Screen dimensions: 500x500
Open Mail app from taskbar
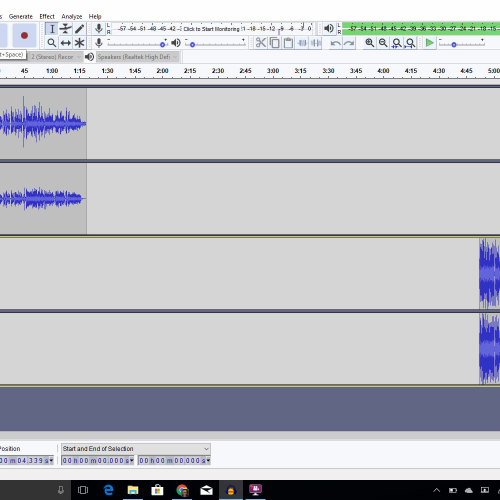206,490
